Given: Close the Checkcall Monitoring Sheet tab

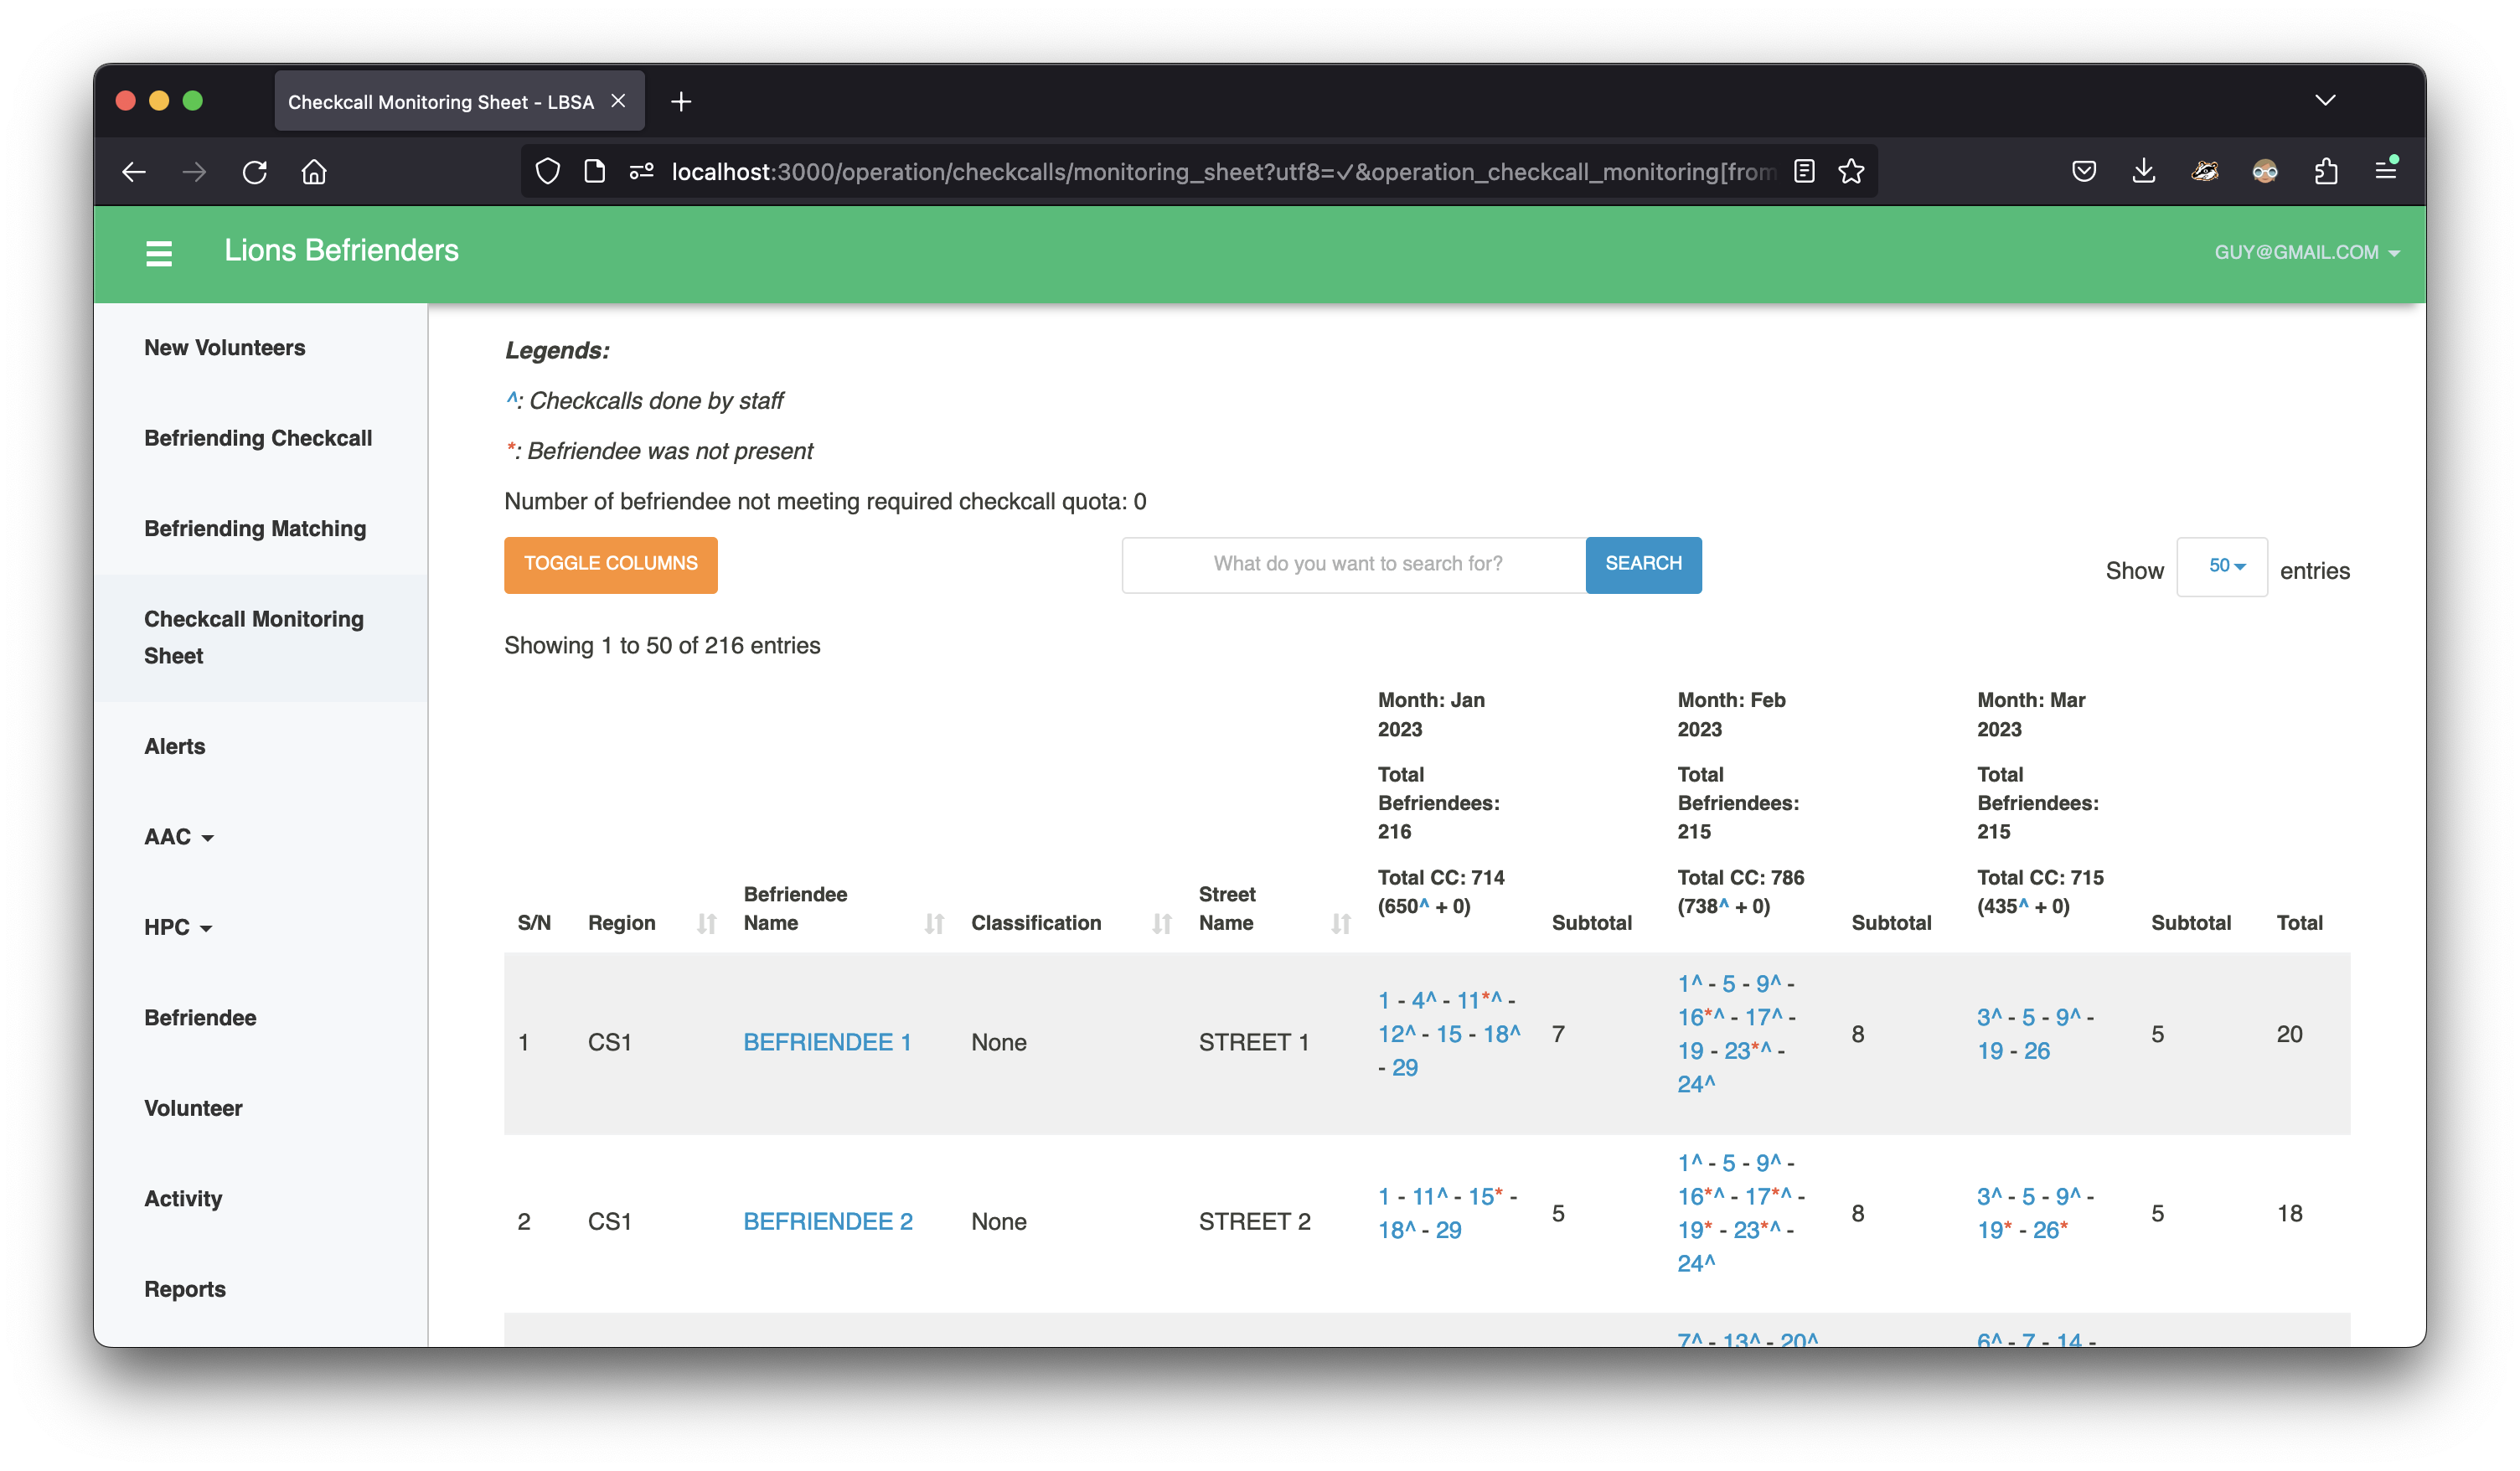Looking at the screenshot, I should click(619, 101).
